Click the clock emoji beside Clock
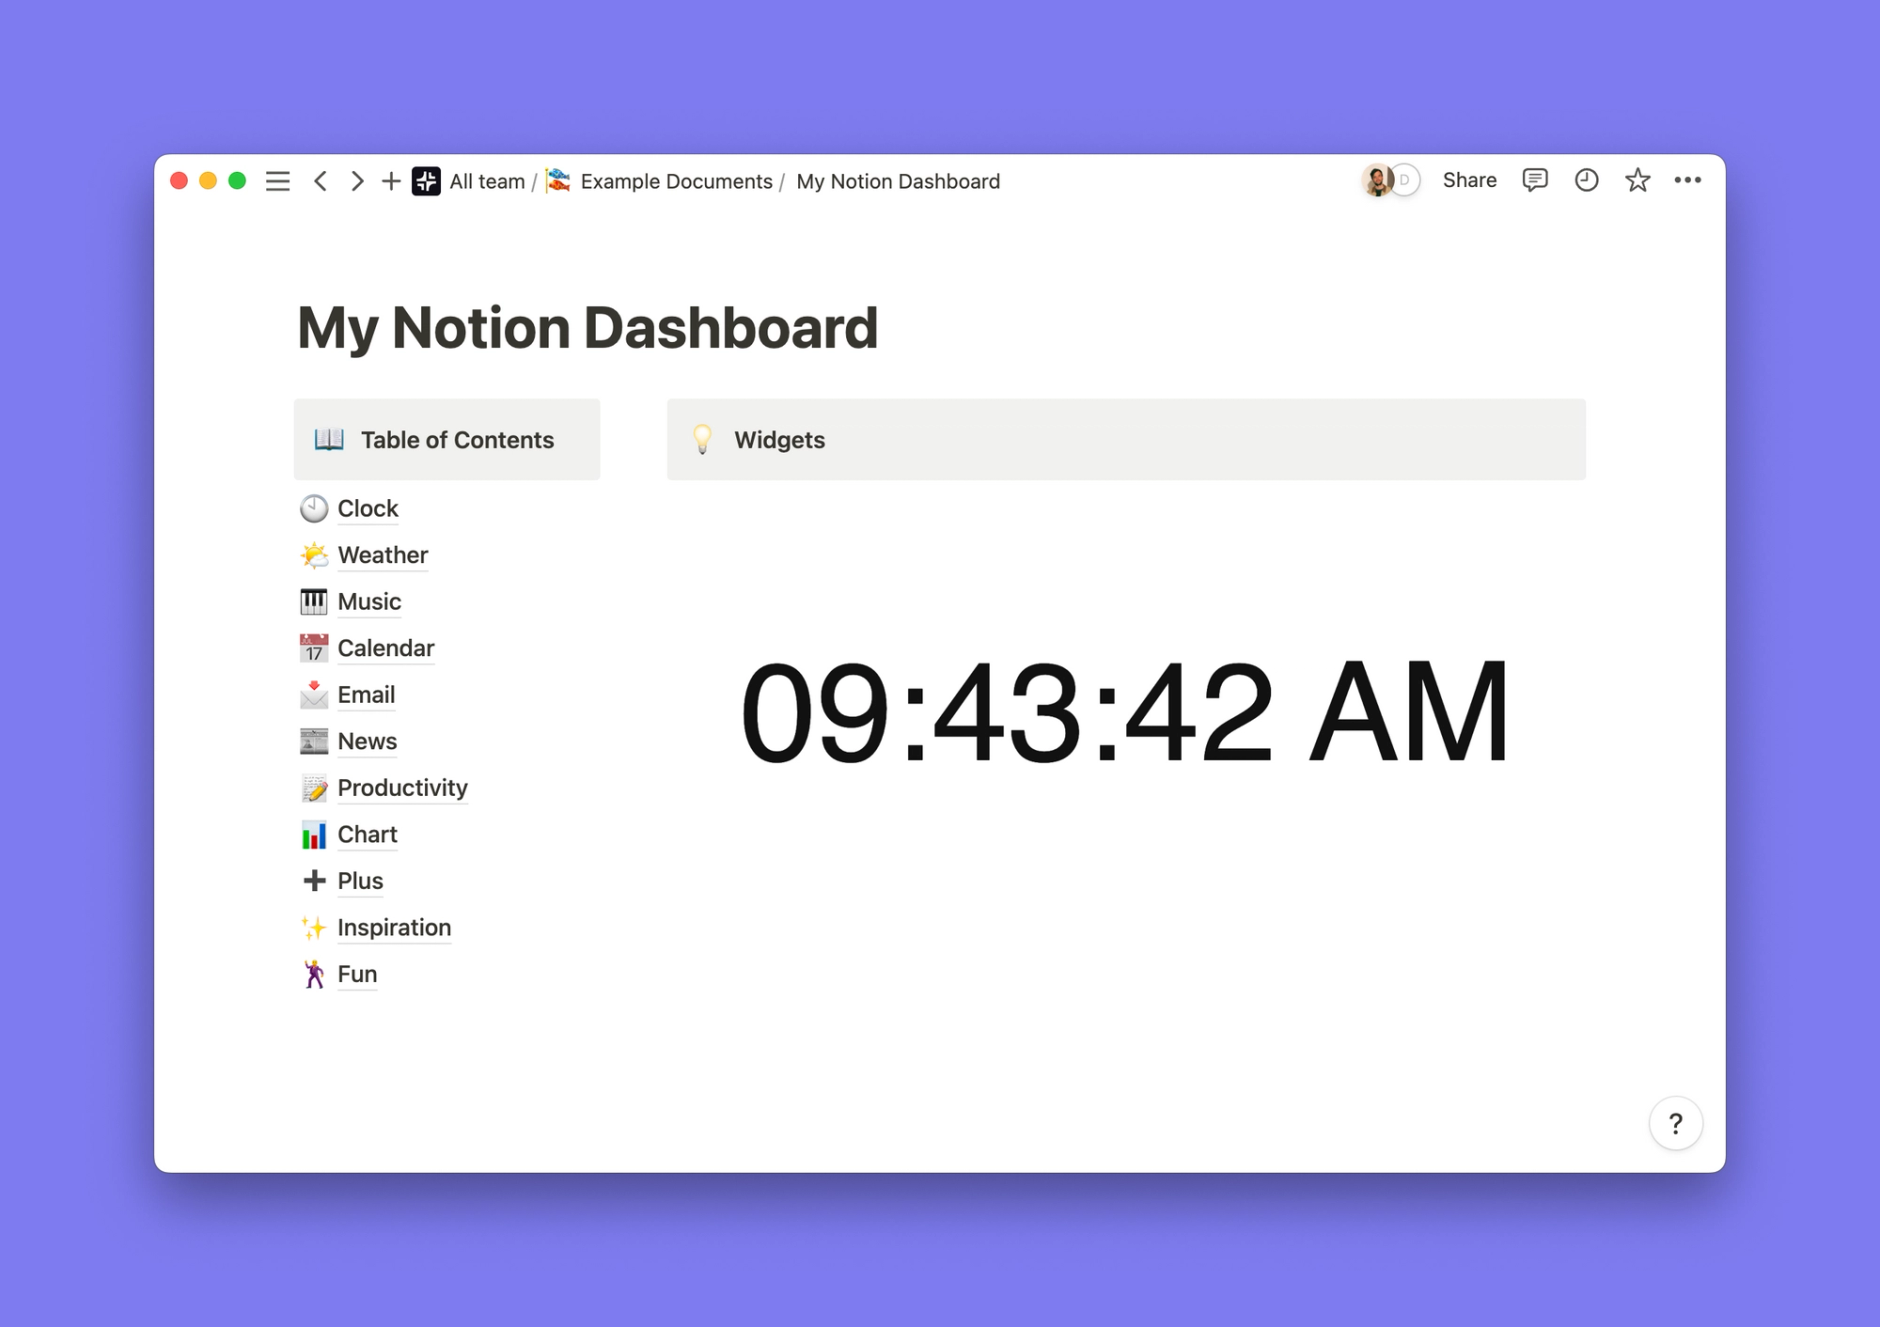The height and width of the screenshot is (1327, 1880). [314, 508]
